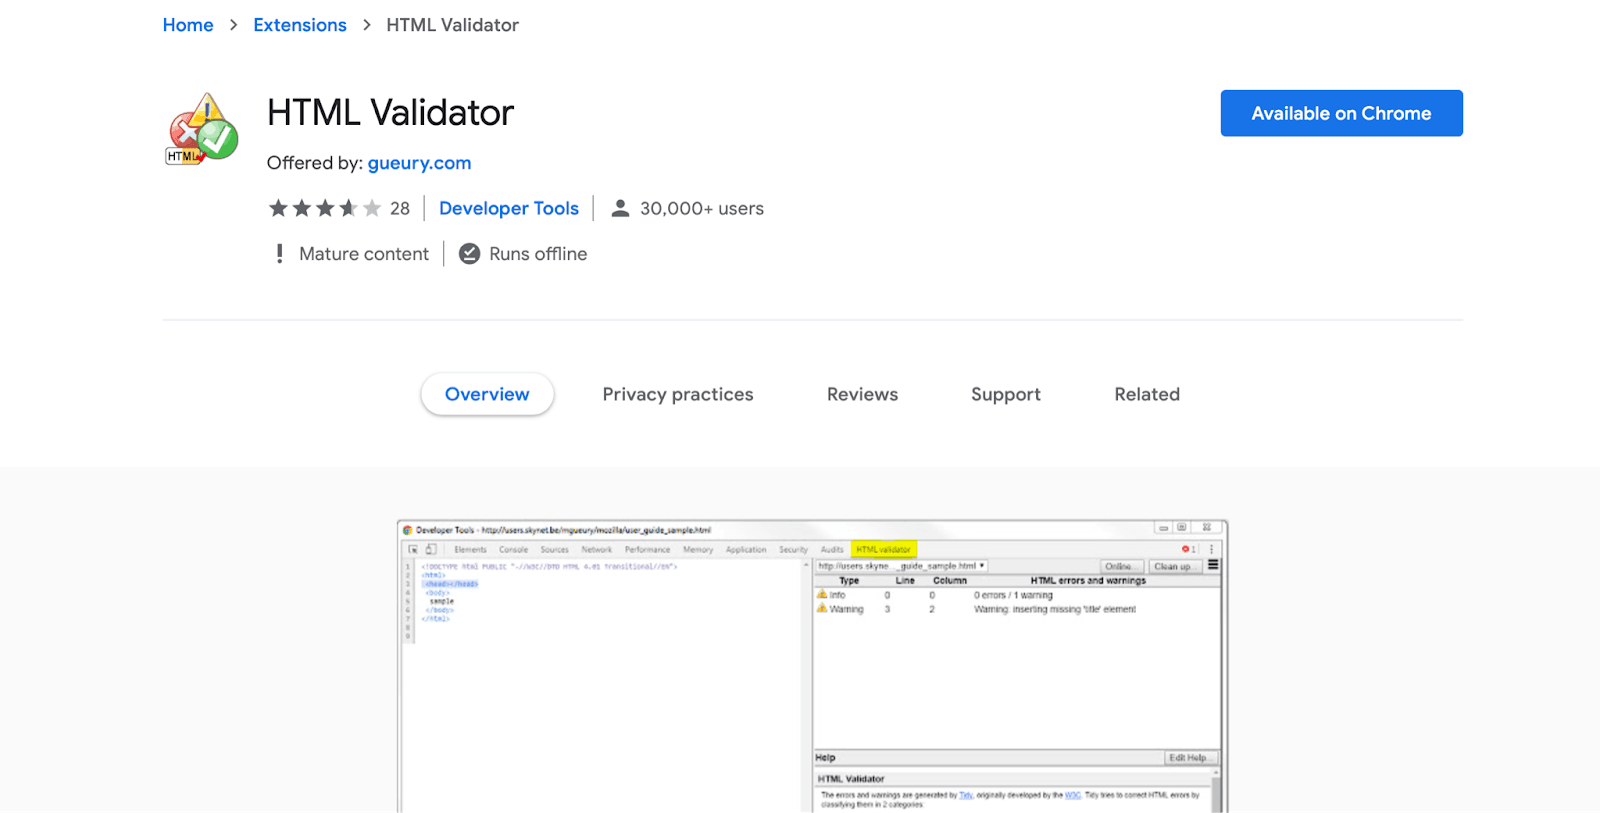Viewport: 1600px width, 813px height.
Task: Click the HTML Validator page title
Action: click(x=390, y=113)
